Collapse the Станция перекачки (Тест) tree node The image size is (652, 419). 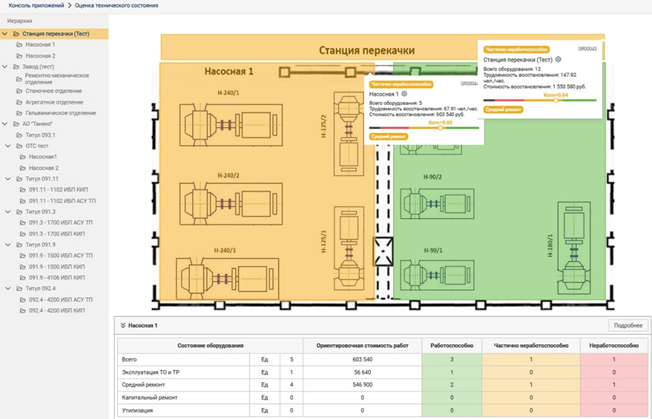tap(5, 34)
